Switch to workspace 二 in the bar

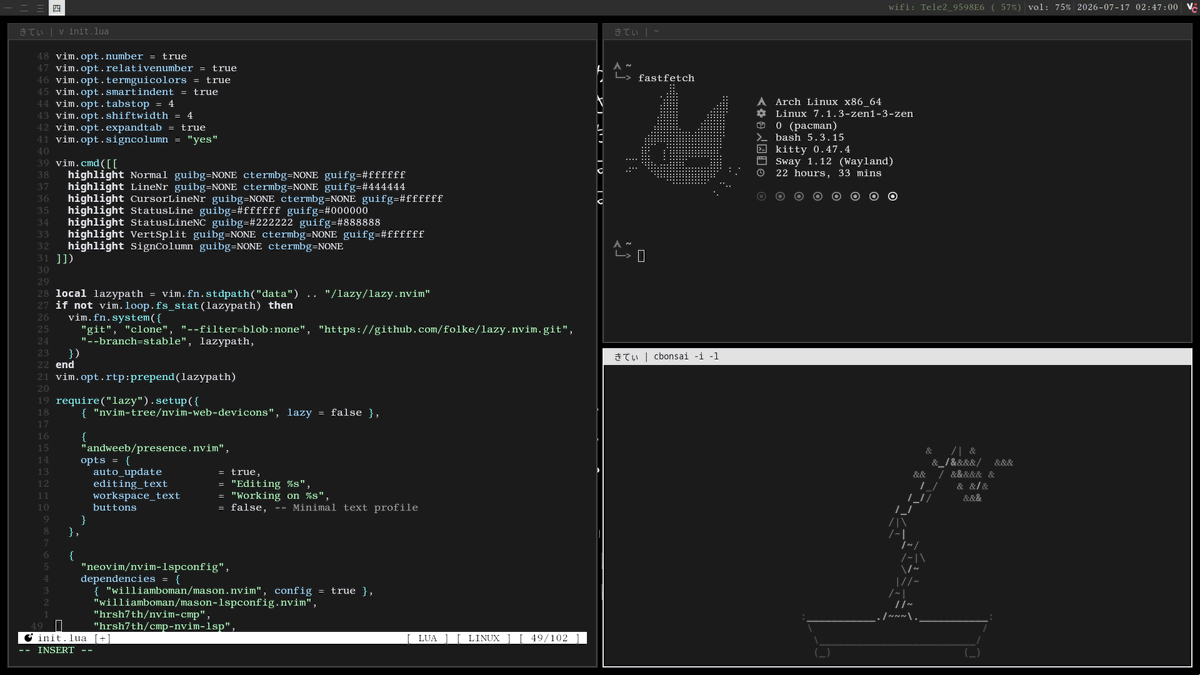tap(23, 7)
